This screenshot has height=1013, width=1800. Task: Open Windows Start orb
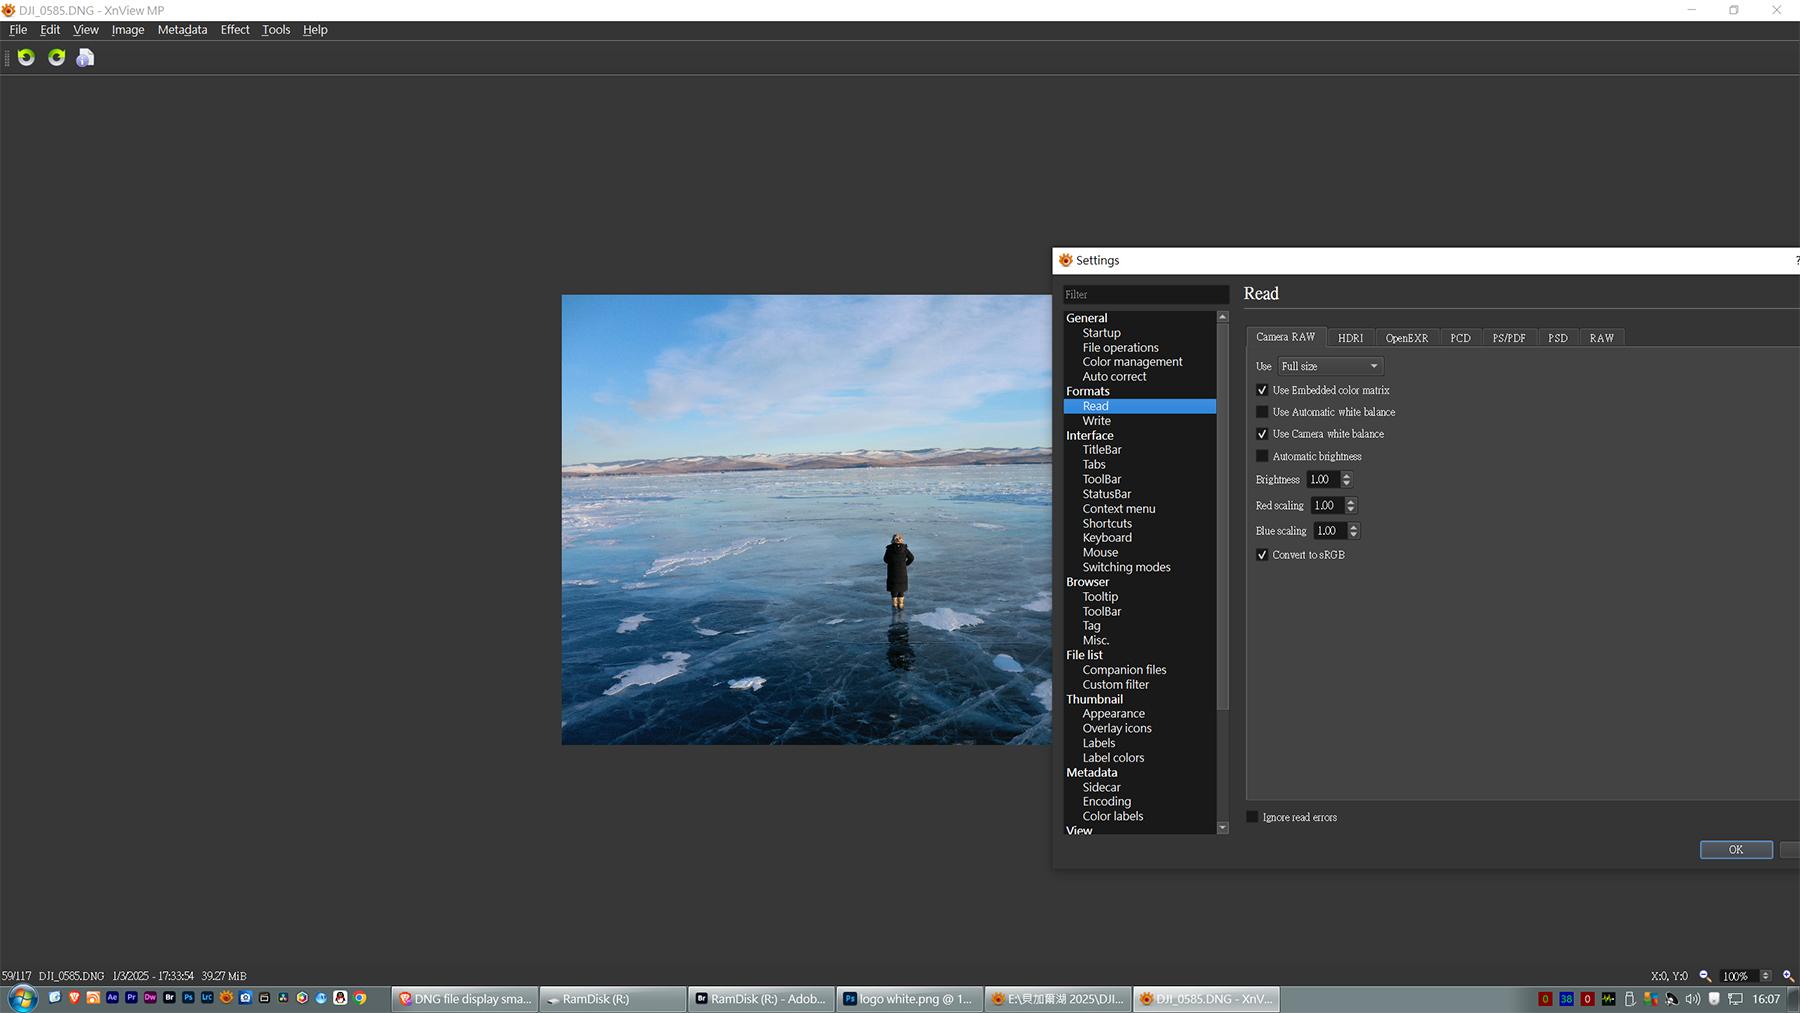pyautogui.click(x=23, y=998)
